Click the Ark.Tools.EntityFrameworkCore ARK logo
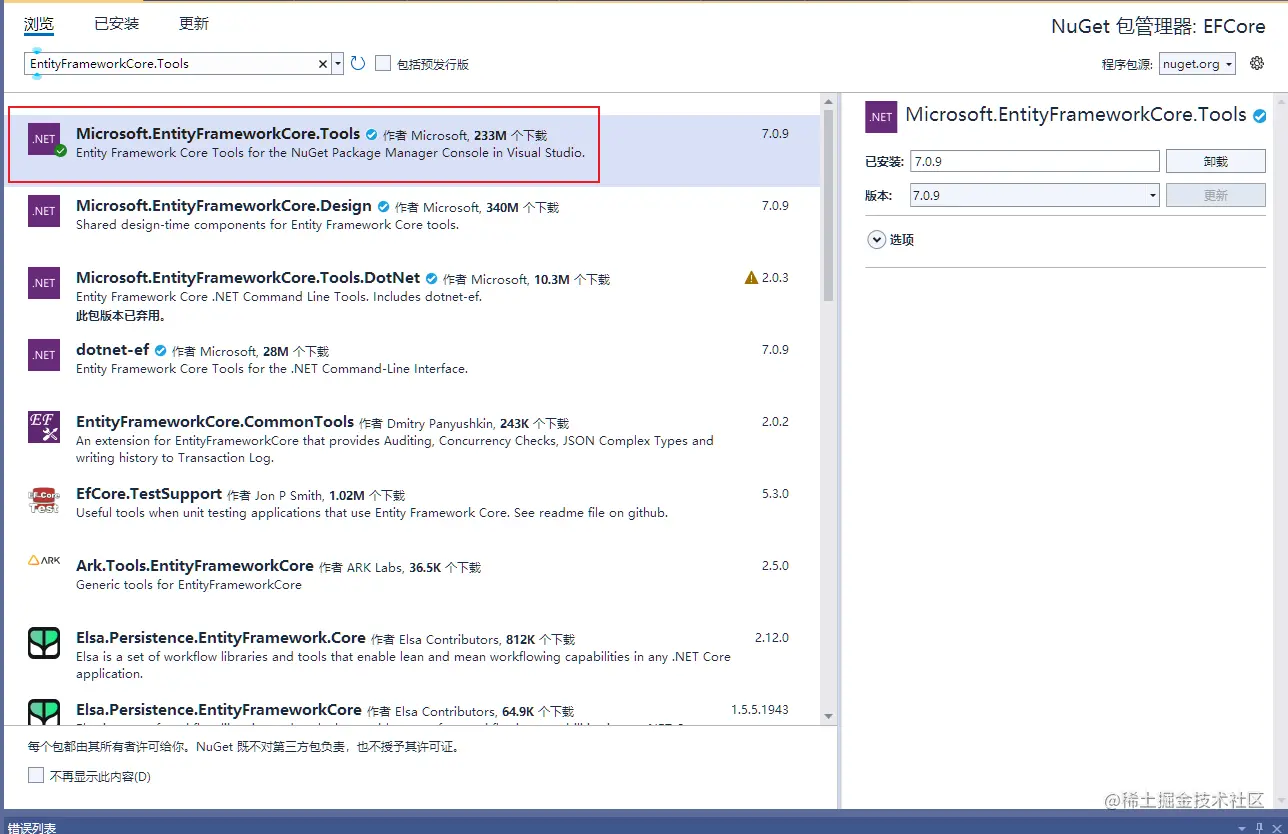 coord(44,561)
